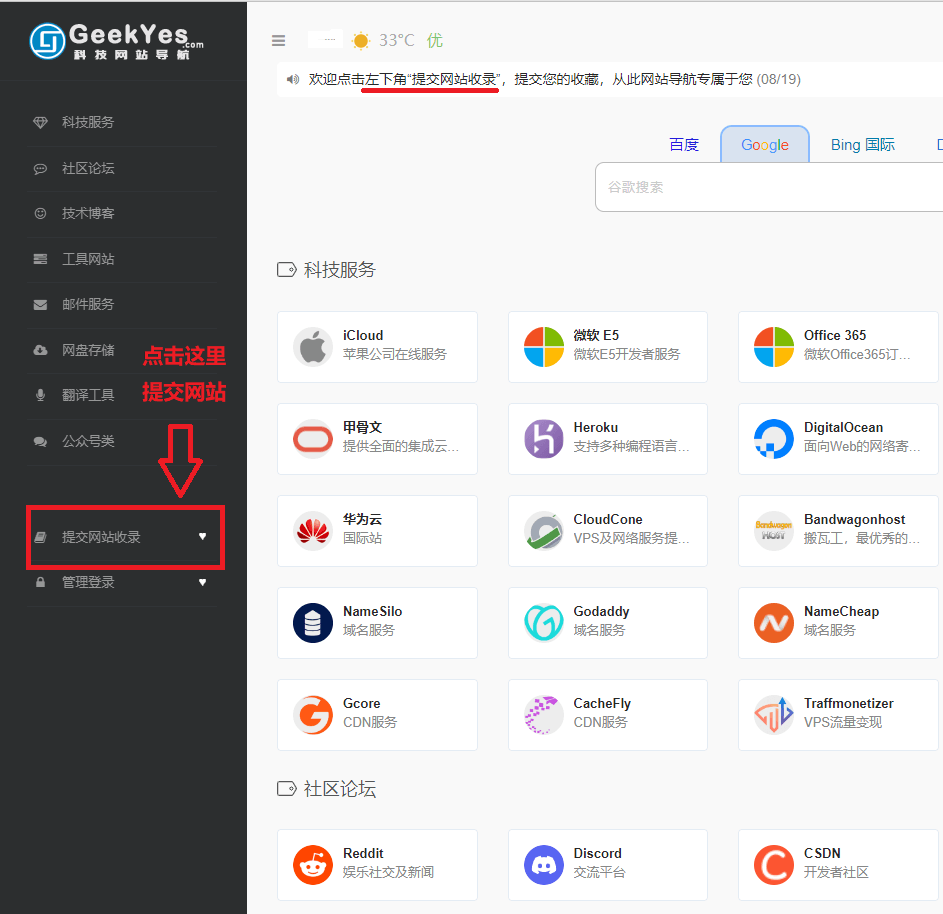Click the lock icon beside 管理登录

(x=40, y=582)
